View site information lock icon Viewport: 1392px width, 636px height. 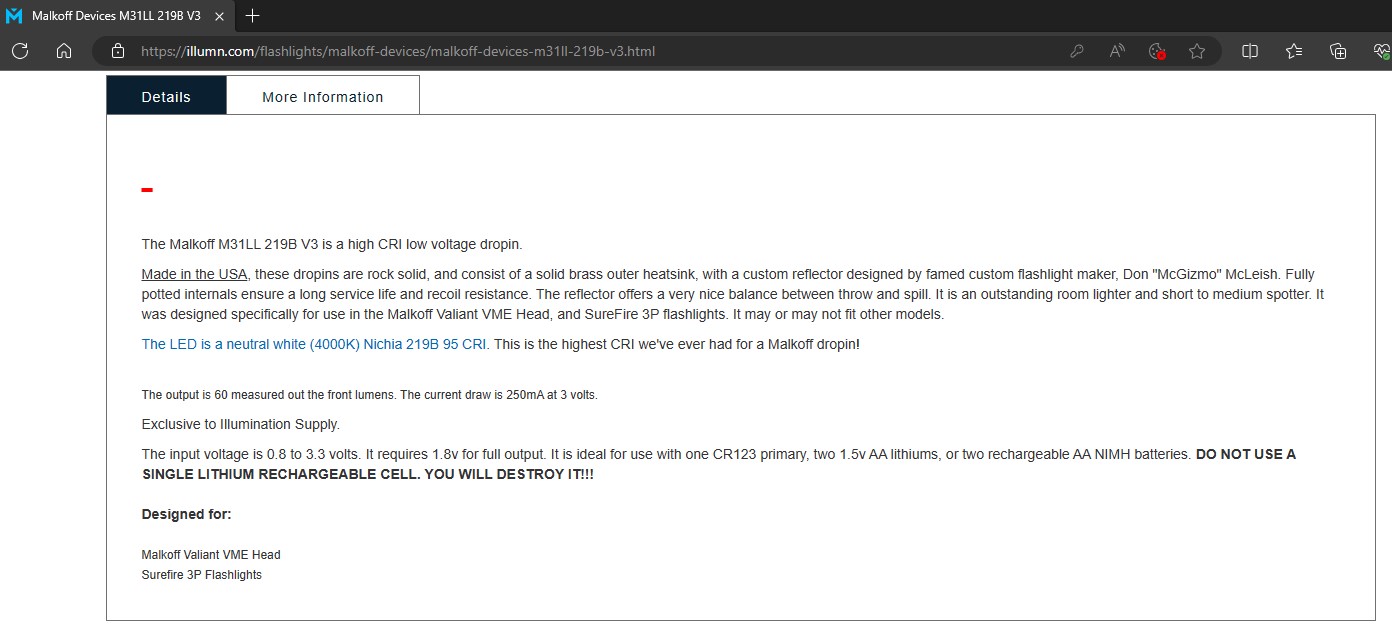click(x=118, y=51)
